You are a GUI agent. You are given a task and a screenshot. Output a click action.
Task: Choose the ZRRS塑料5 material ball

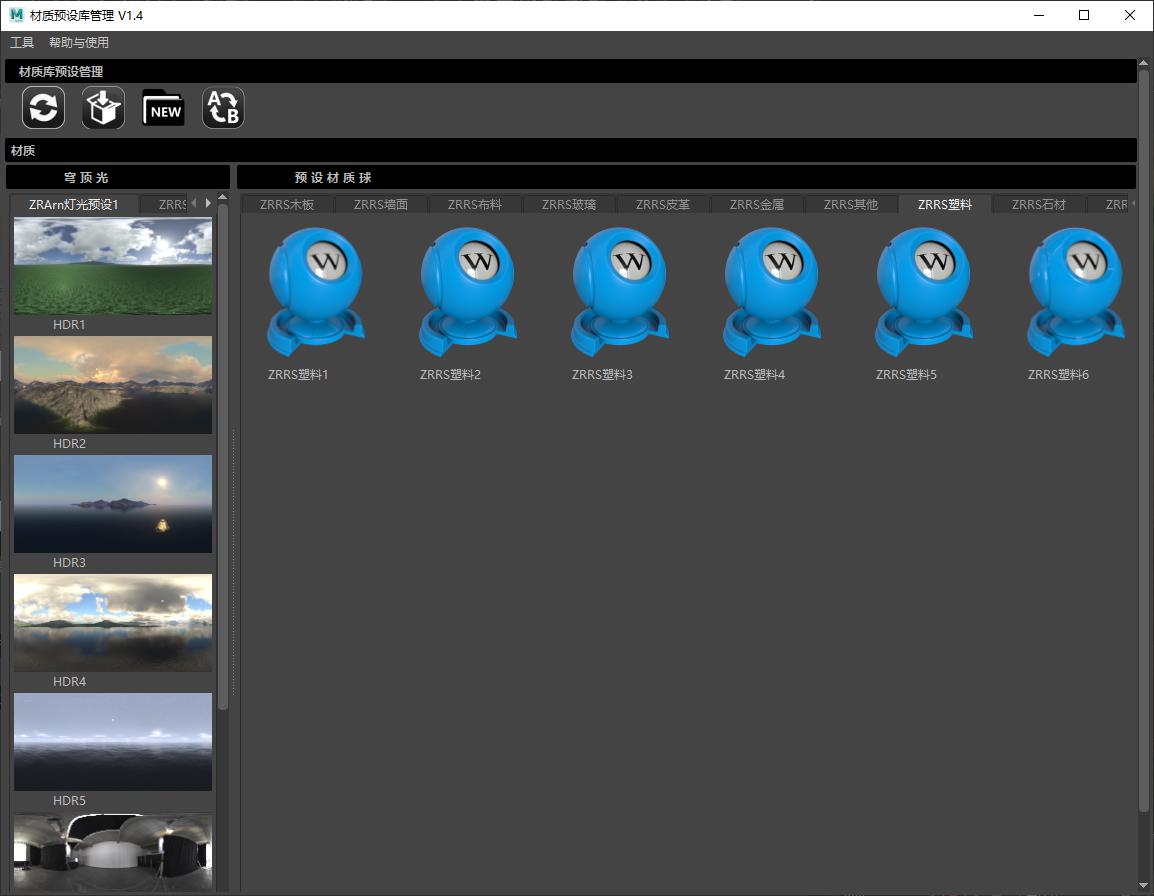pyautogui.click(x=923, y=292)
